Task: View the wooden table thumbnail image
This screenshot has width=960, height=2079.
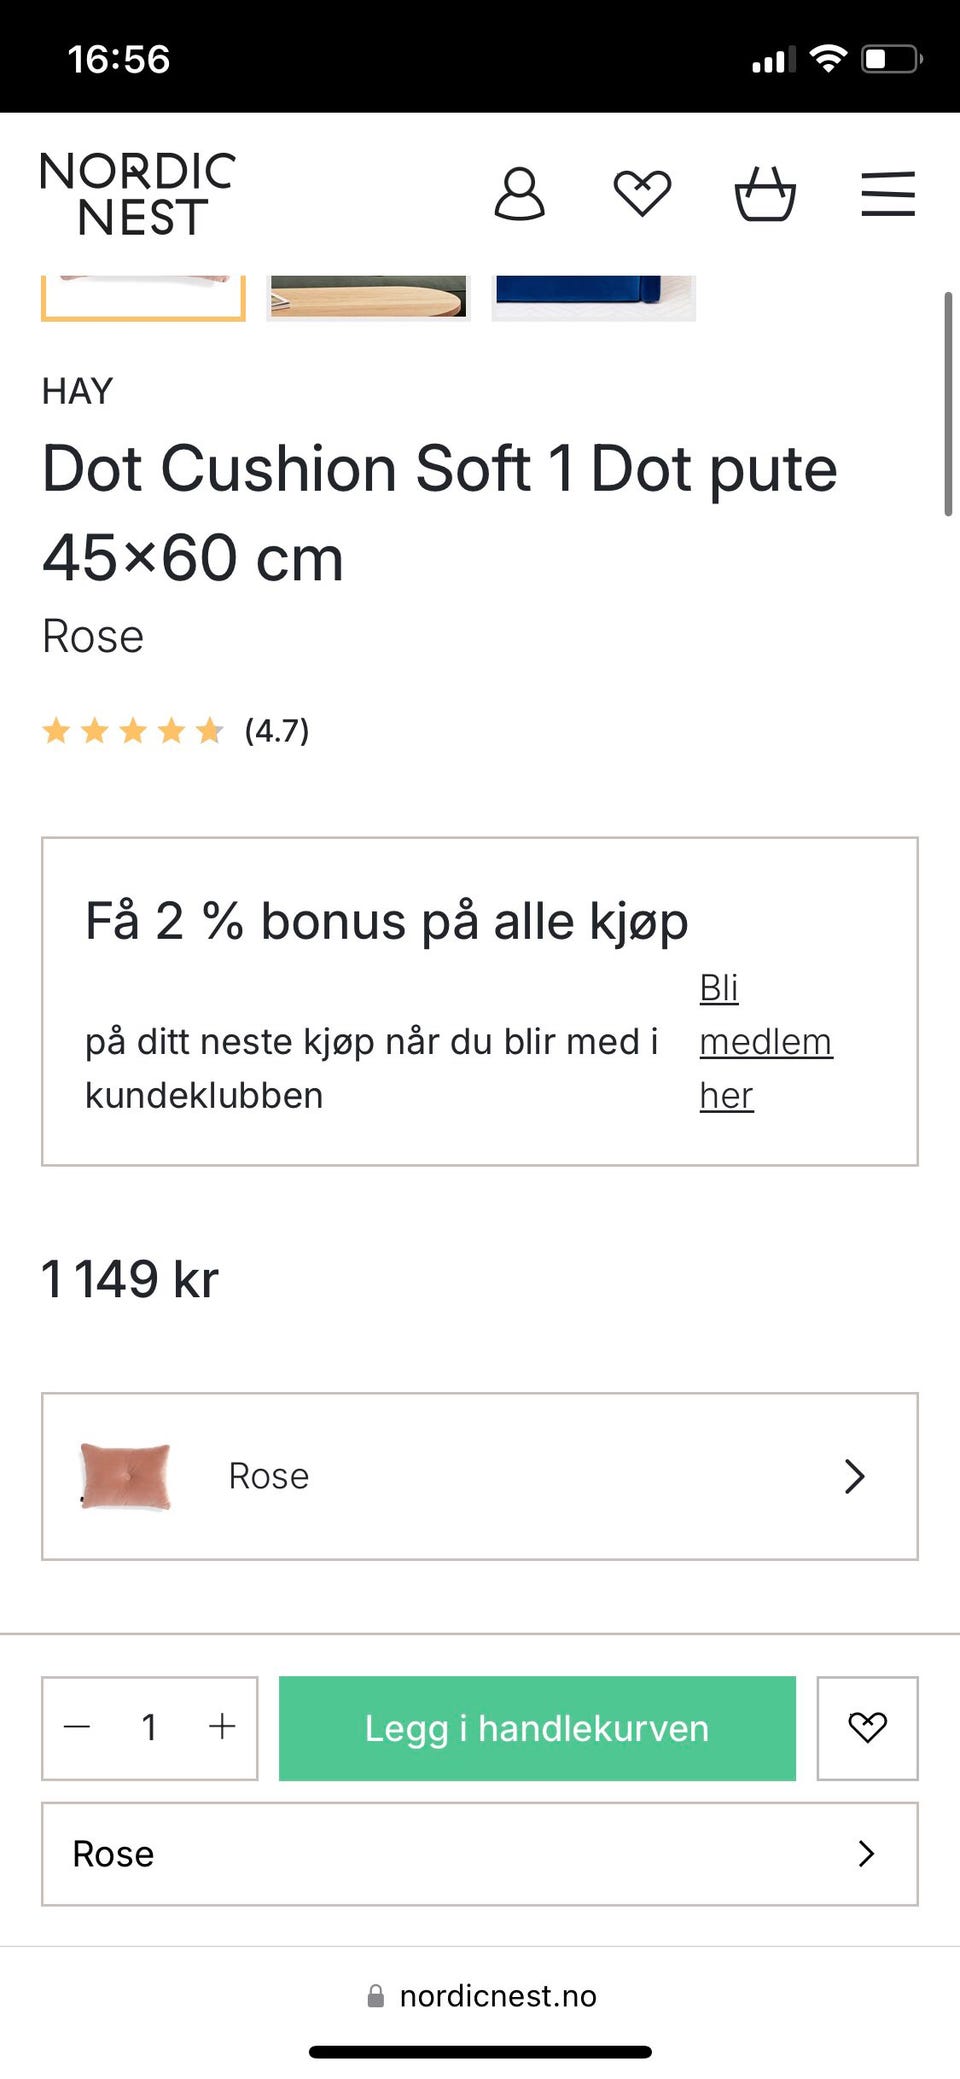Action: (368, 297)
